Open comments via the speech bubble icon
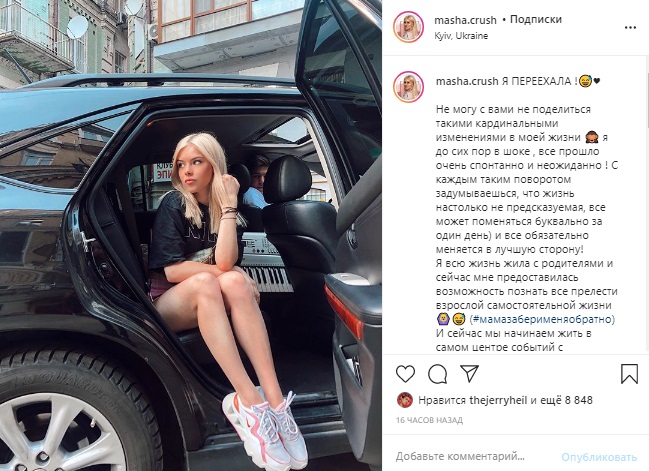 tap(437, 374)
